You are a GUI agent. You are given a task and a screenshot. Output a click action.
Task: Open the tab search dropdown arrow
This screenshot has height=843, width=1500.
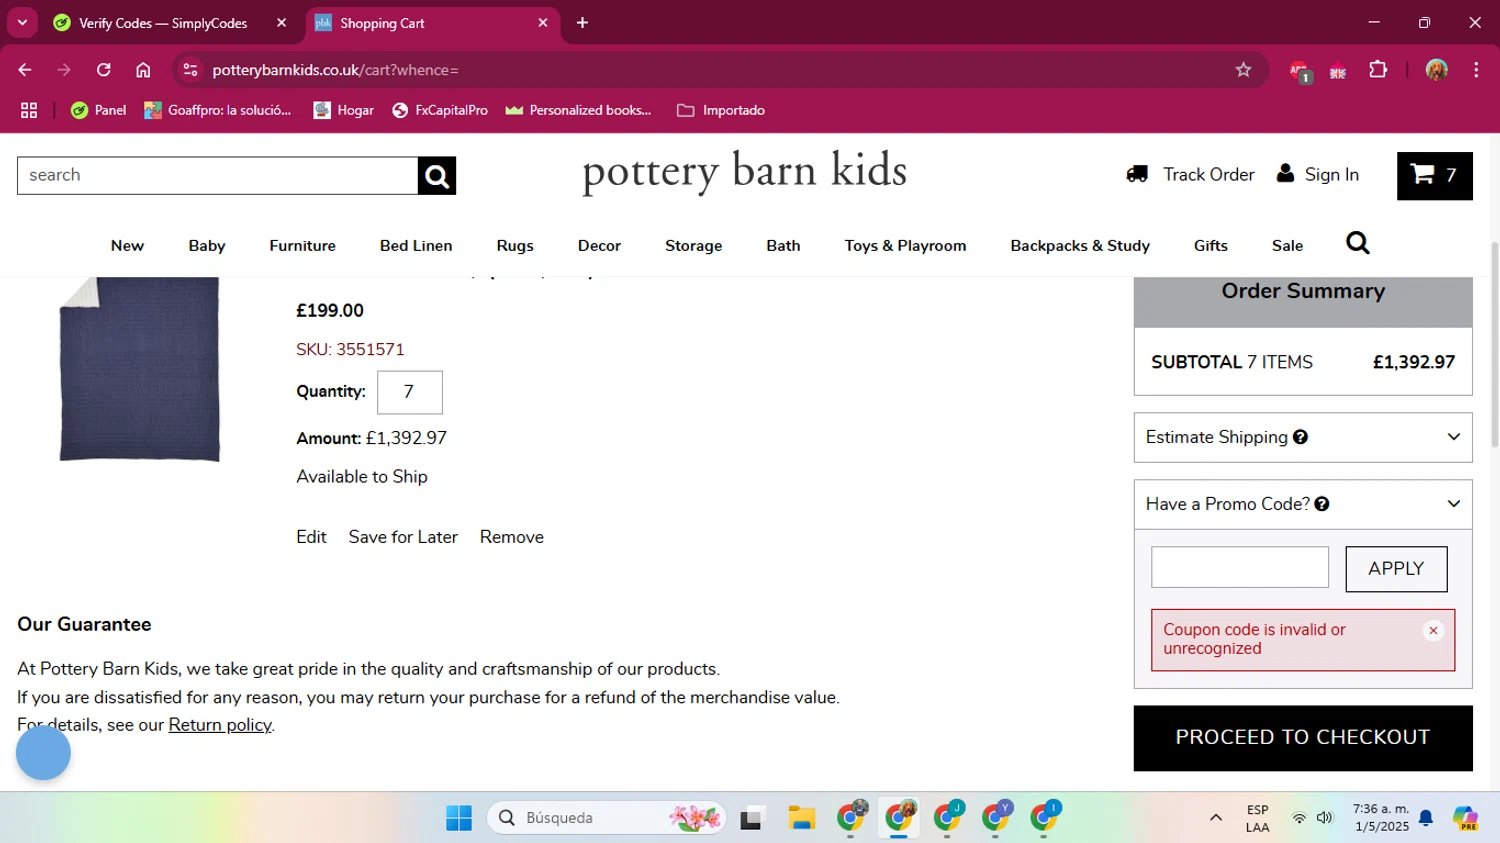coord(22,23)
